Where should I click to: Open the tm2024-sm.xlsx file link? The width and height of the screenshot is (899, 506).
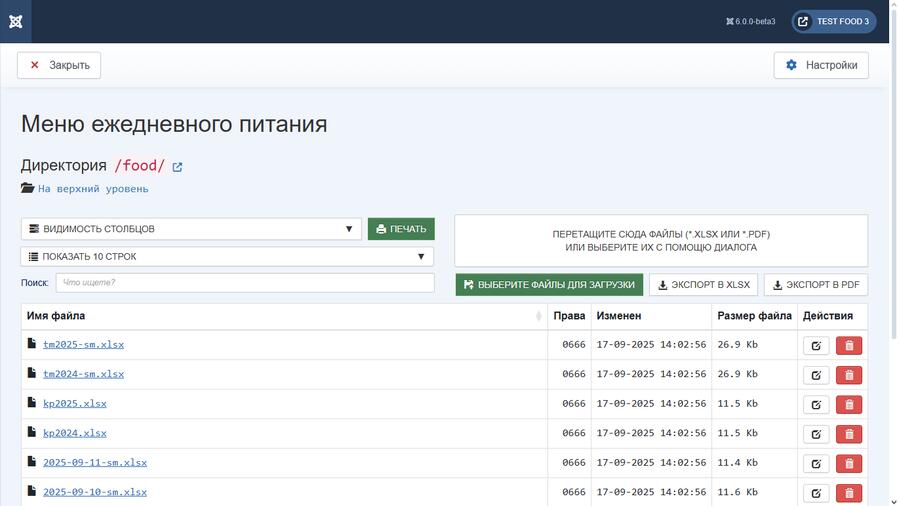click(84, 374)
